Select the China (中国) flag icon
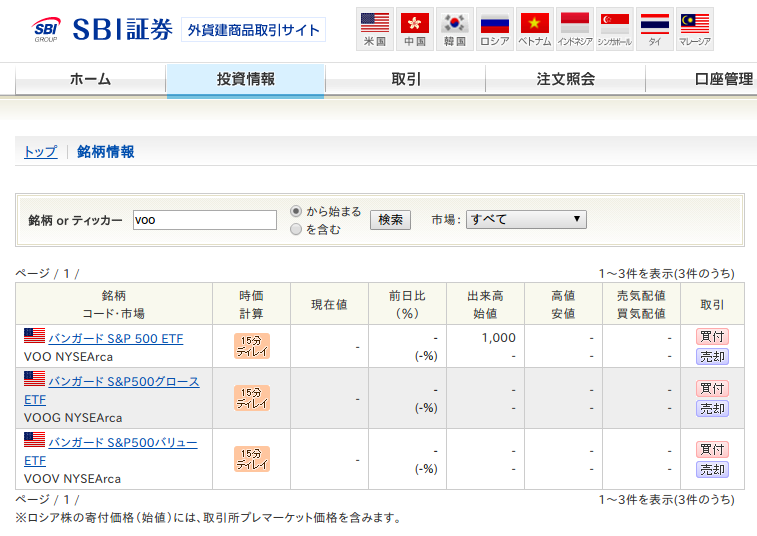Image resolution: width=757 pixels, height=536 pixels. (415, 29)
